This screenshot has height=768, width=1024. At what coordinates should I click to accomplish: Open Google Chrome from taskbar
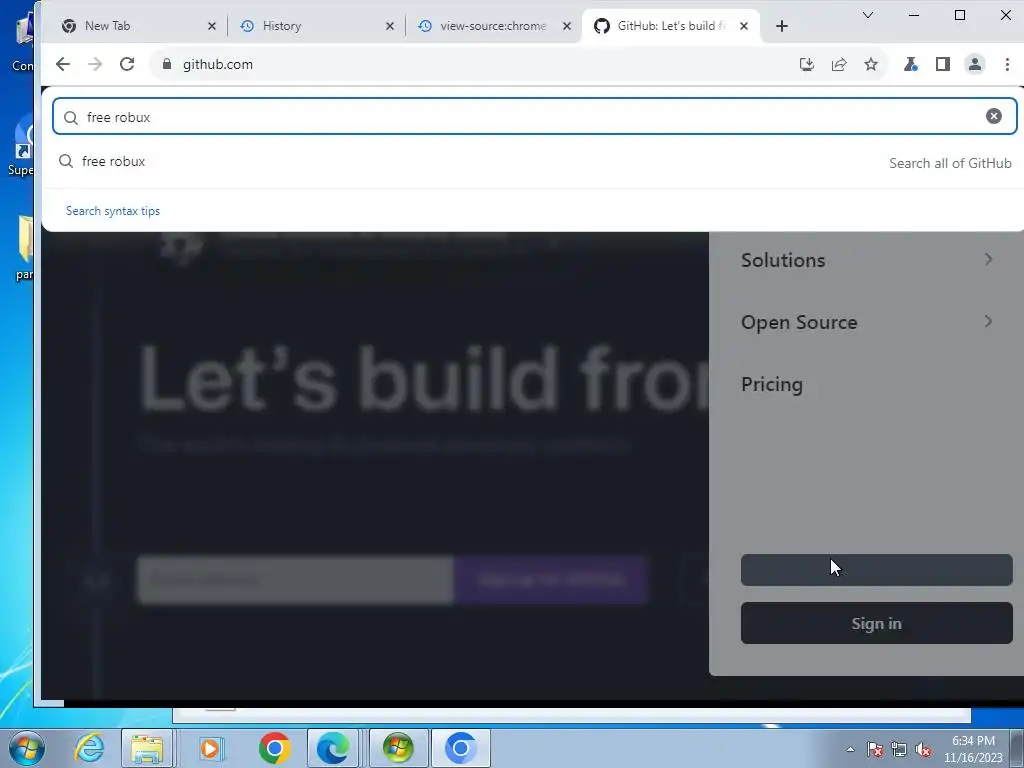point(275,748)
